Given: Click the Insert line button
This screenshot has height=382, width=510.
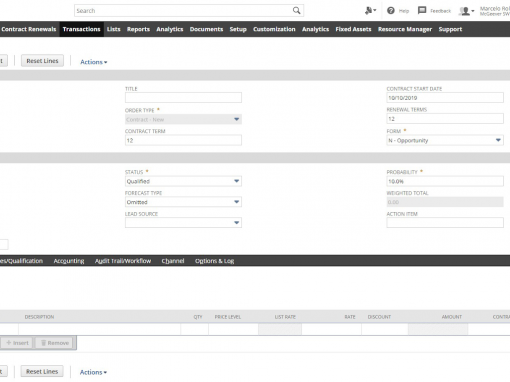Looking at the screenshot, I should [17, 343].
